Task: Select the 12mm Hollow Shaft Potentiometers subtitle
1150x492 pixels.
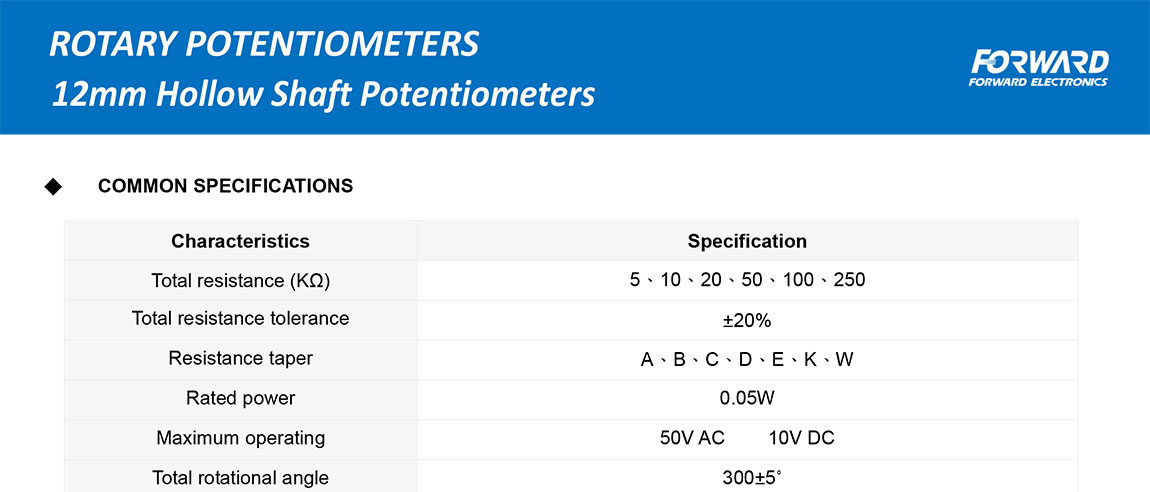Action: [323, 94]
